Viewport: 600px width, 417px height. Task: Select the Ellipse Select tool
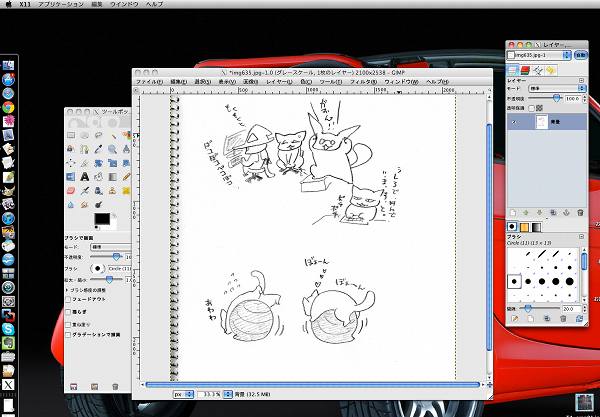[85, 135]
